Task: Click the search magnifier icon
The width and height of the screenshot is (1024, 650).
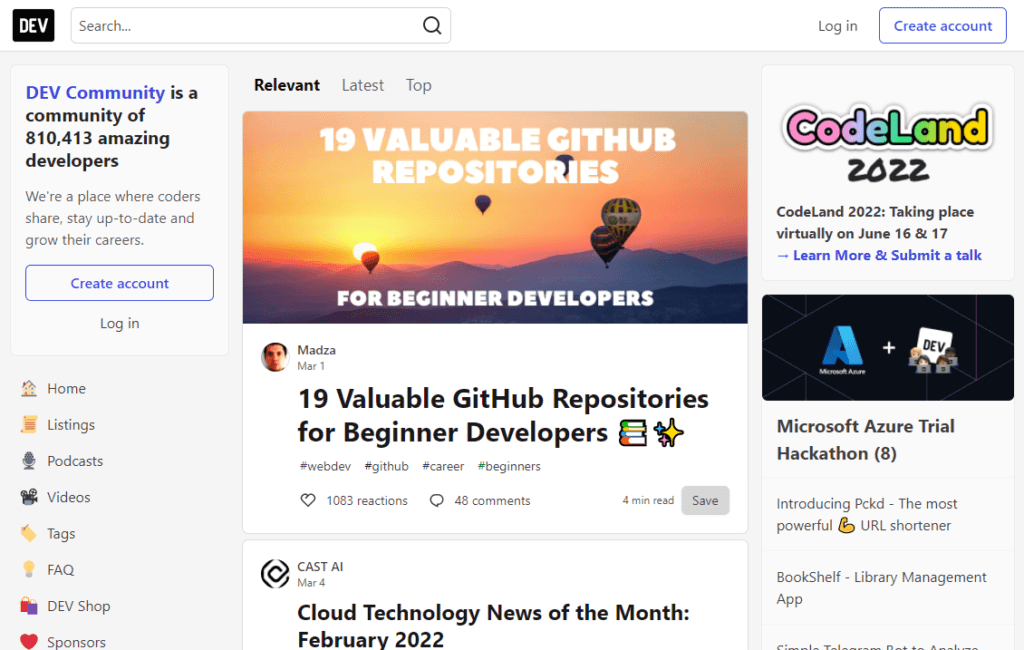Action: point(432,25)
